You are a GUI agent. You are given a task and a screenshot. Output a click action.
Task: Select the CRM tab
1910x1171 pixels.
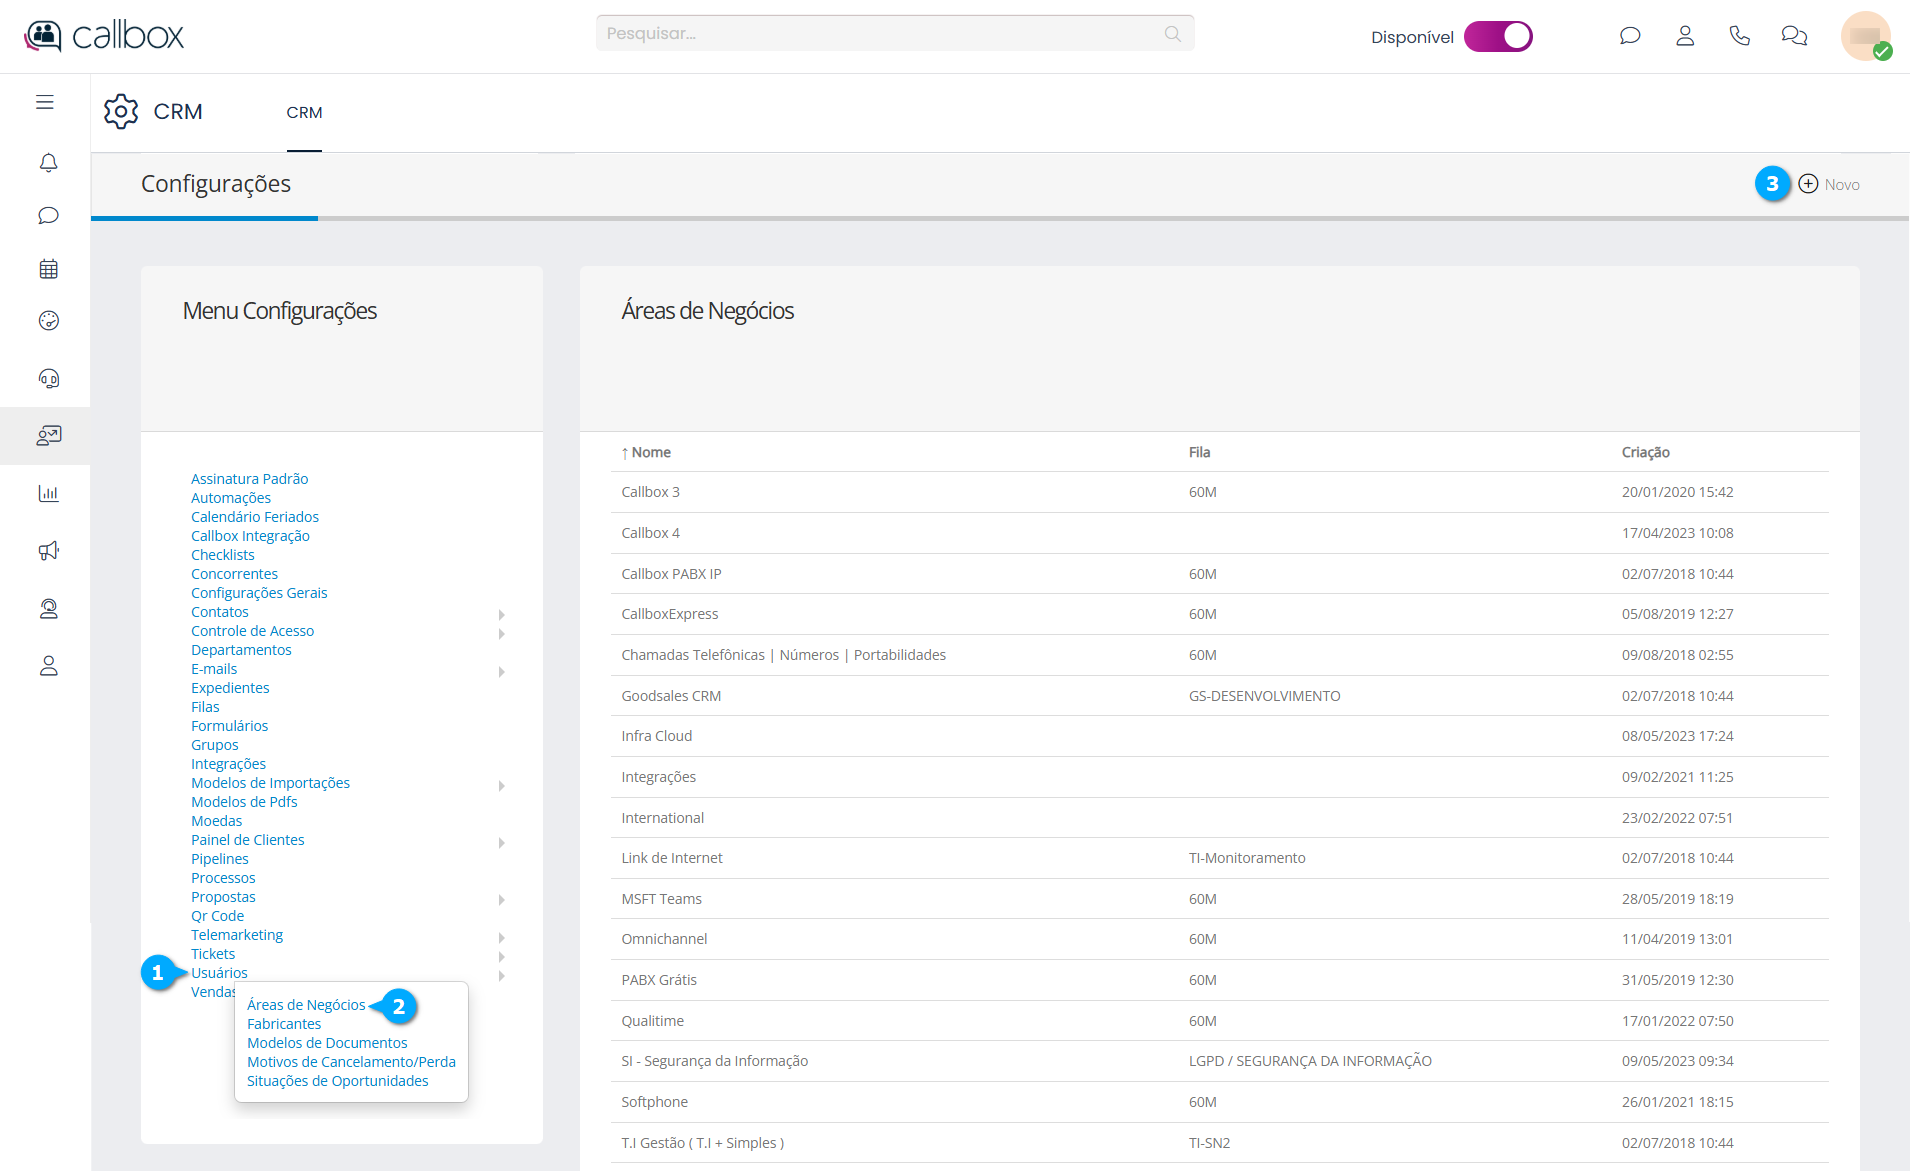[304, 113]
